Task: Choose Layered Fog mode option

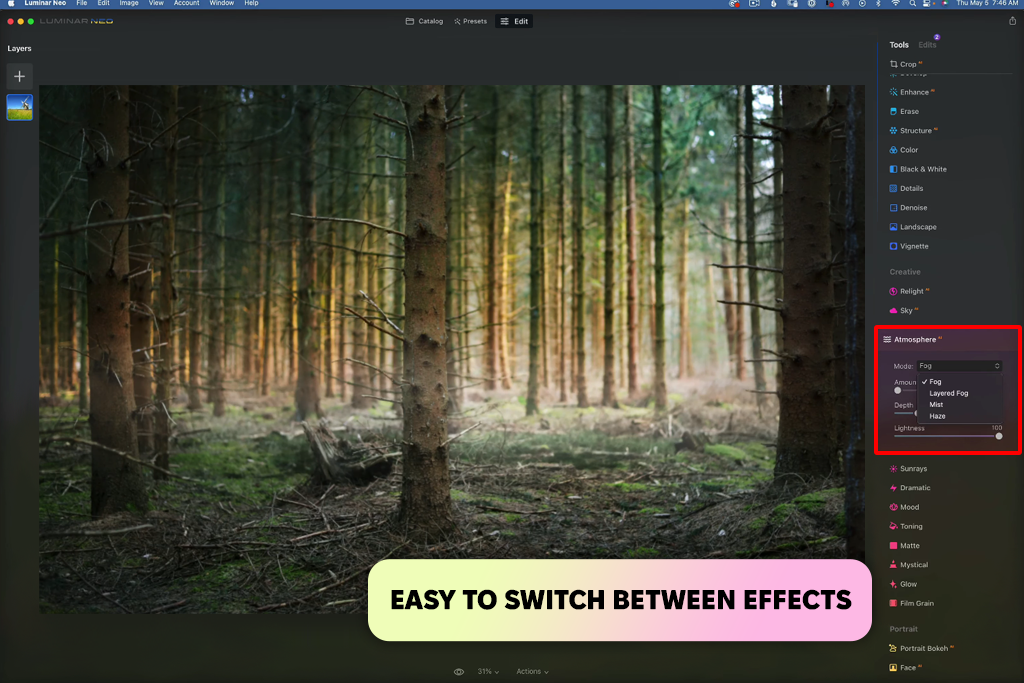Action: (949, 394)
